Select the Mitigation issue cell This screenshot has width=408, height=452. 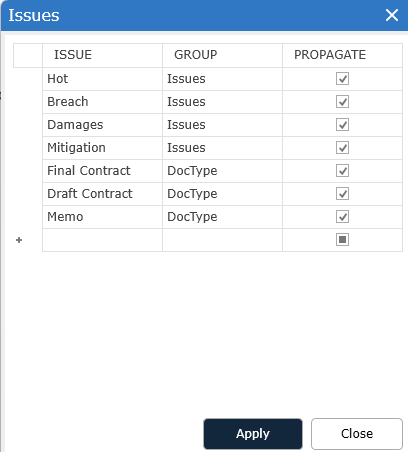pyautogui.click(x=102, y=148)
